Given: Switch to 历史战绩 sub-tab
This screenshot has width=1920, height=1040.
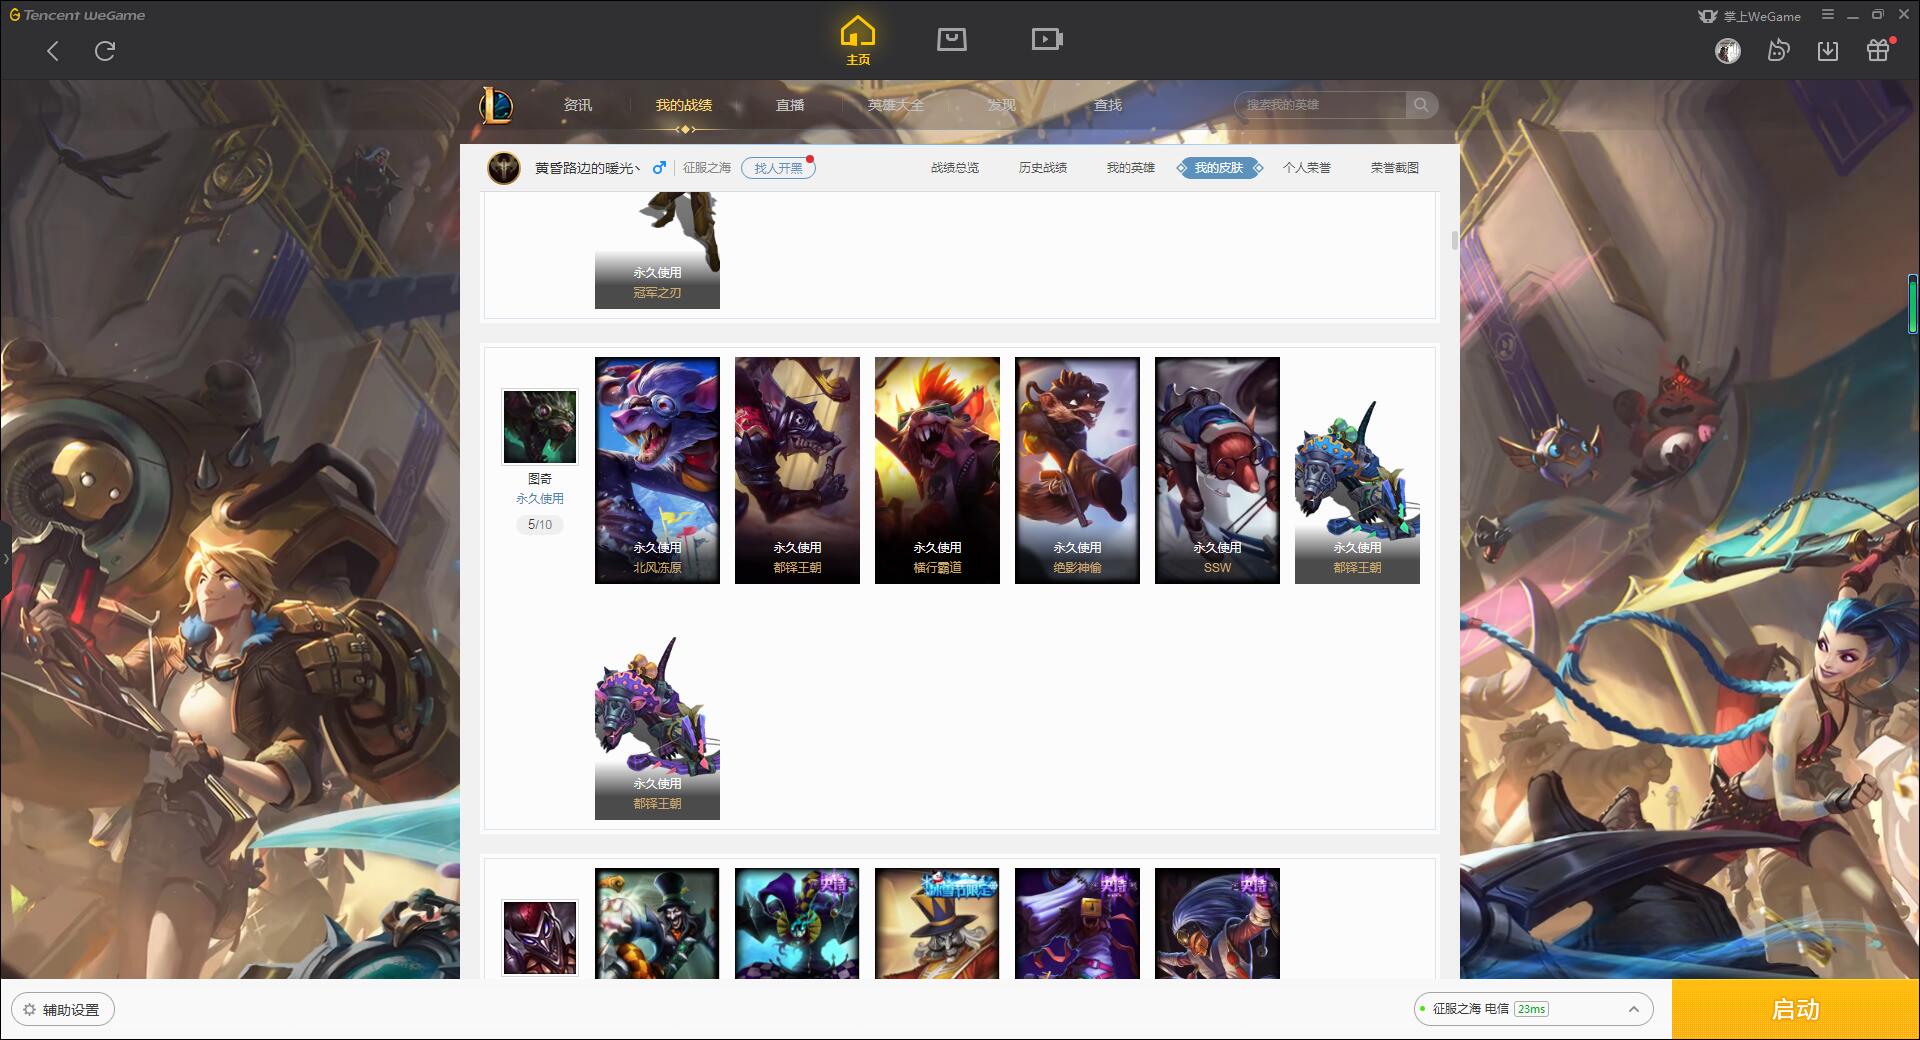Looking at the screenshot, I should [1043, 168].
